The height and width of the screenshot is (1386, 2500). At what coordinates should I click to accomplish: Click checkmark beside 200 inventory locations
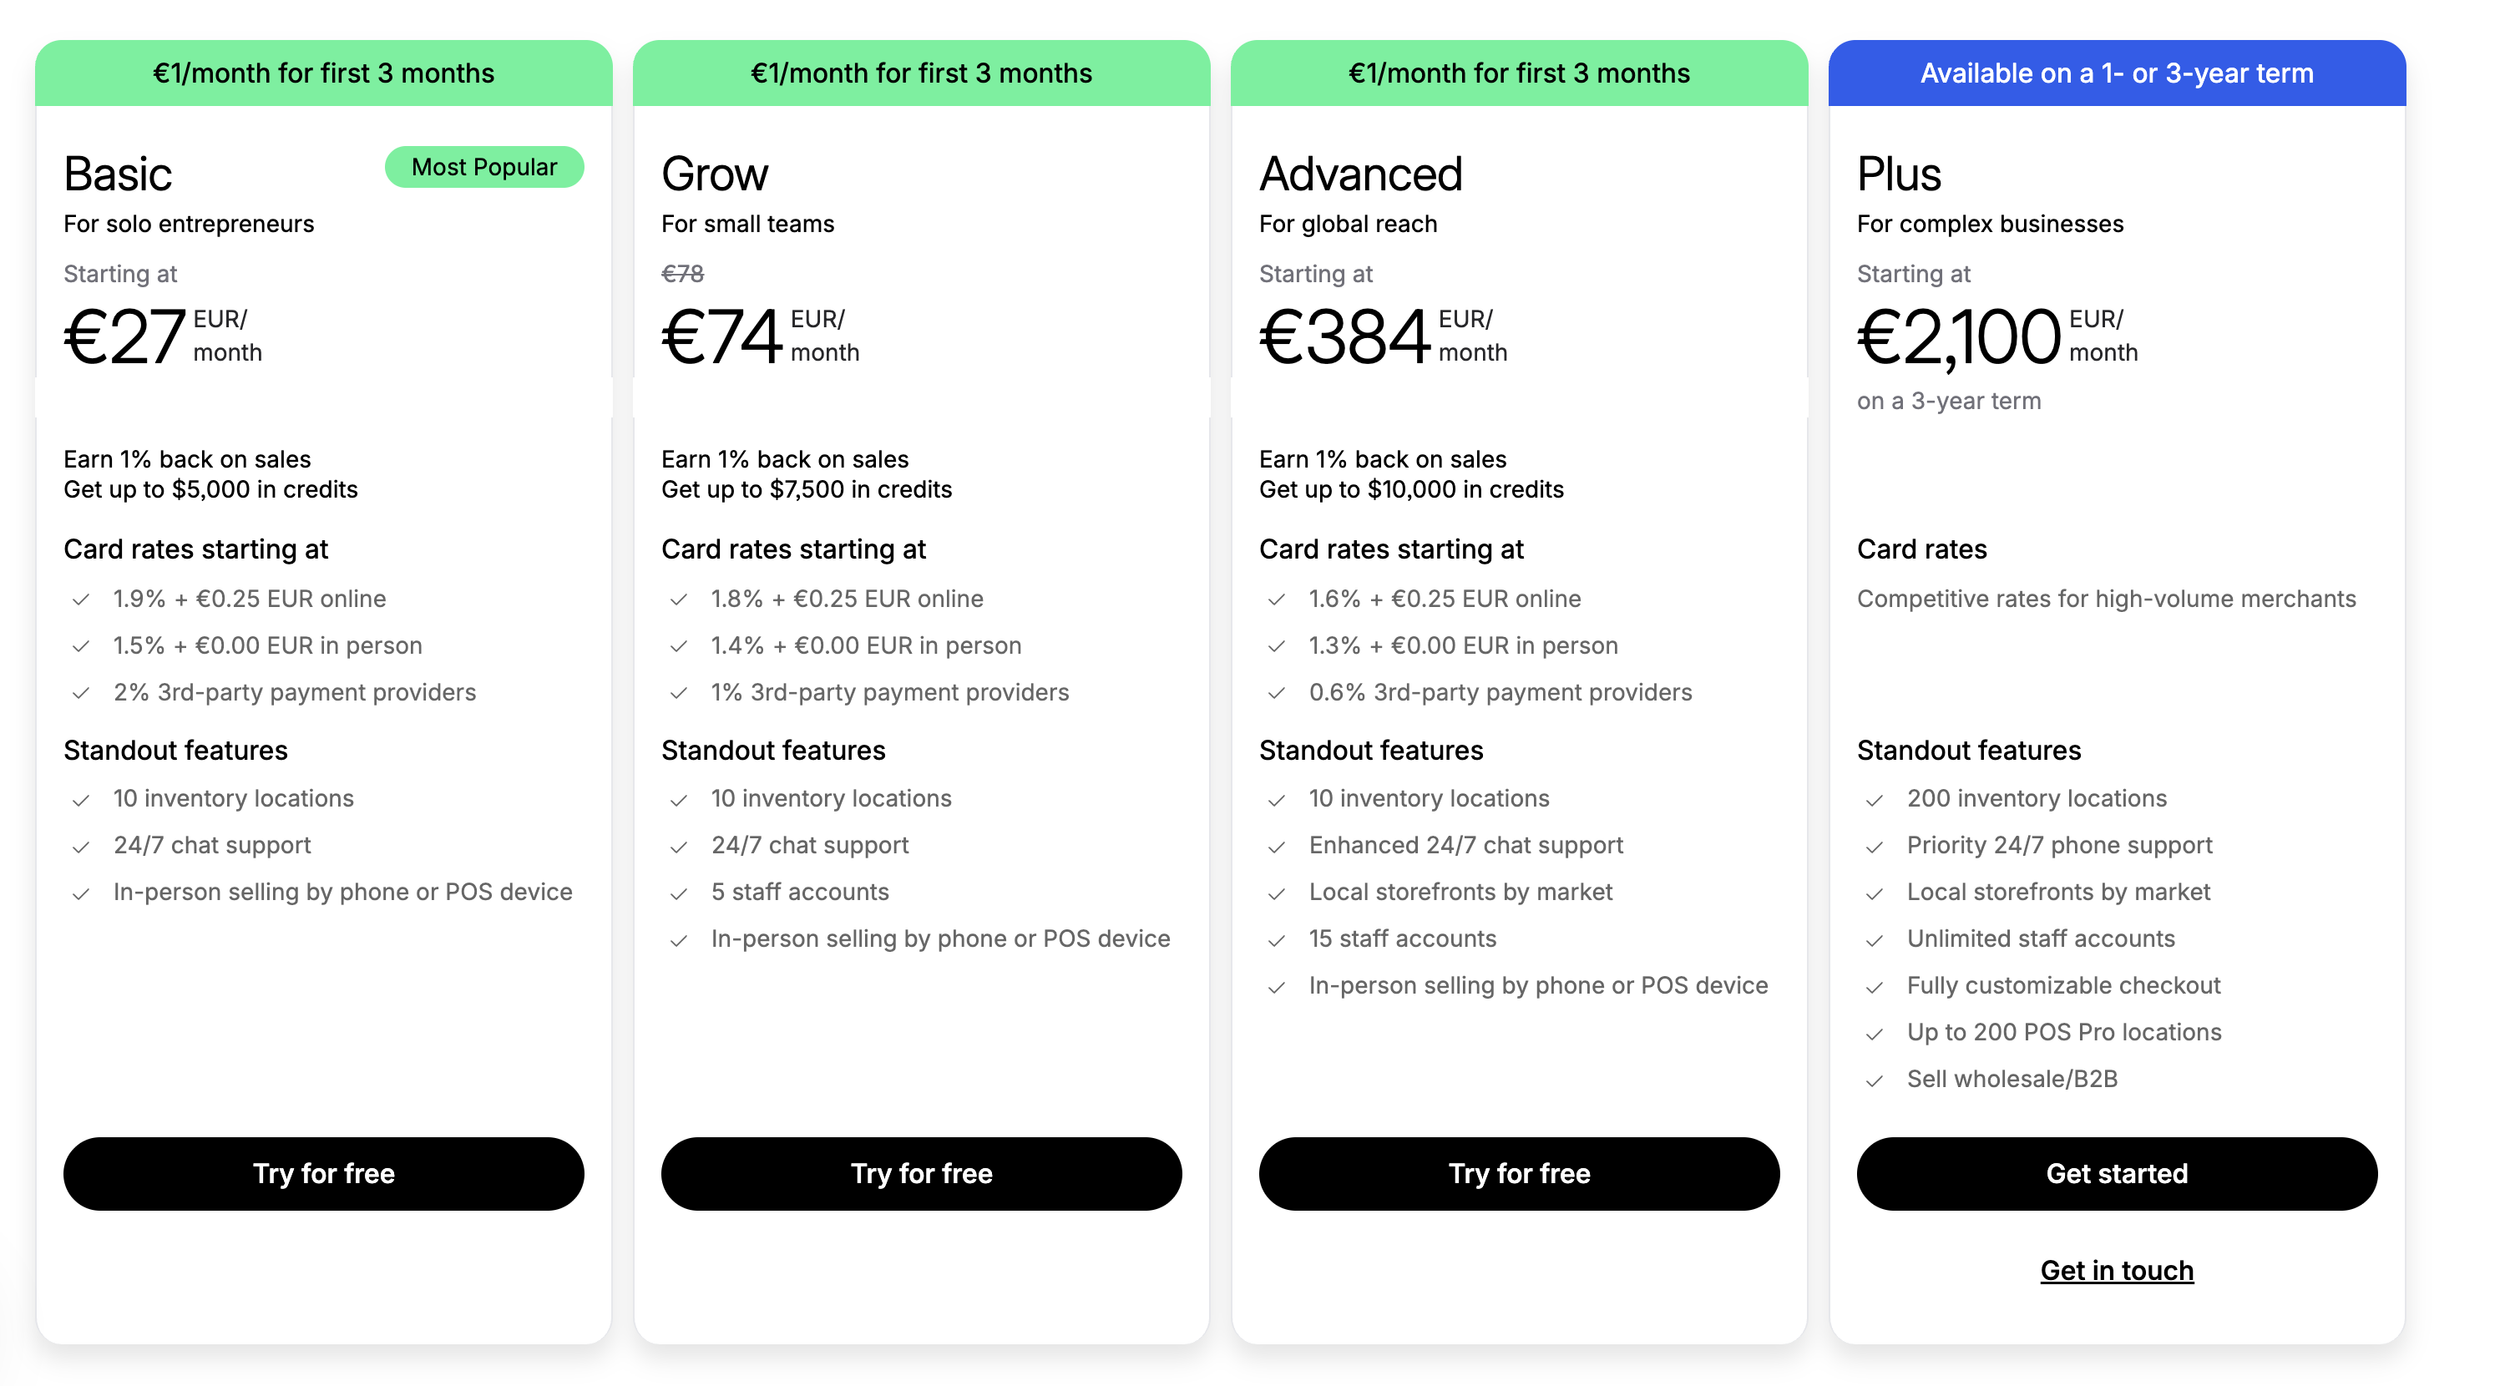1875,800
